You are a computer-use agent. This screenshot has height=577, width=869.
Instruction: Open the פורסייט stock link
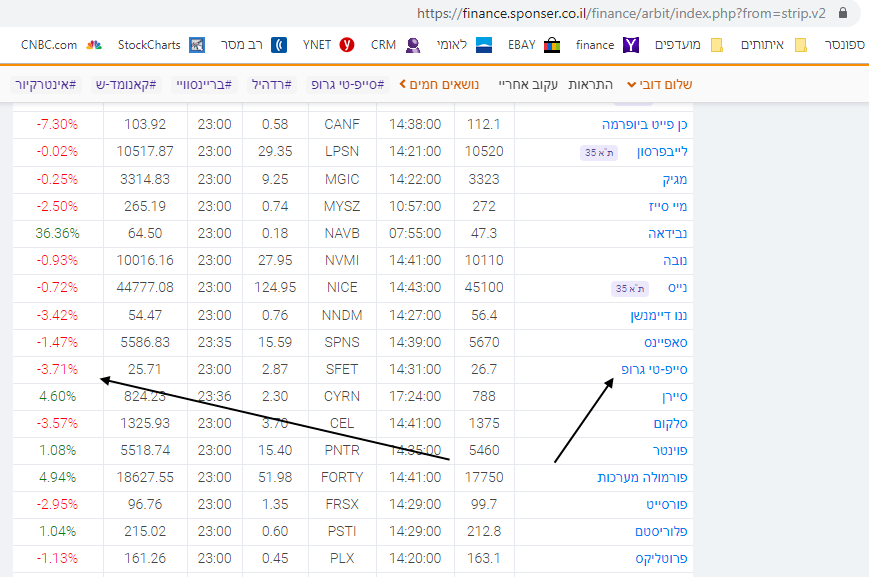point(667,504)
